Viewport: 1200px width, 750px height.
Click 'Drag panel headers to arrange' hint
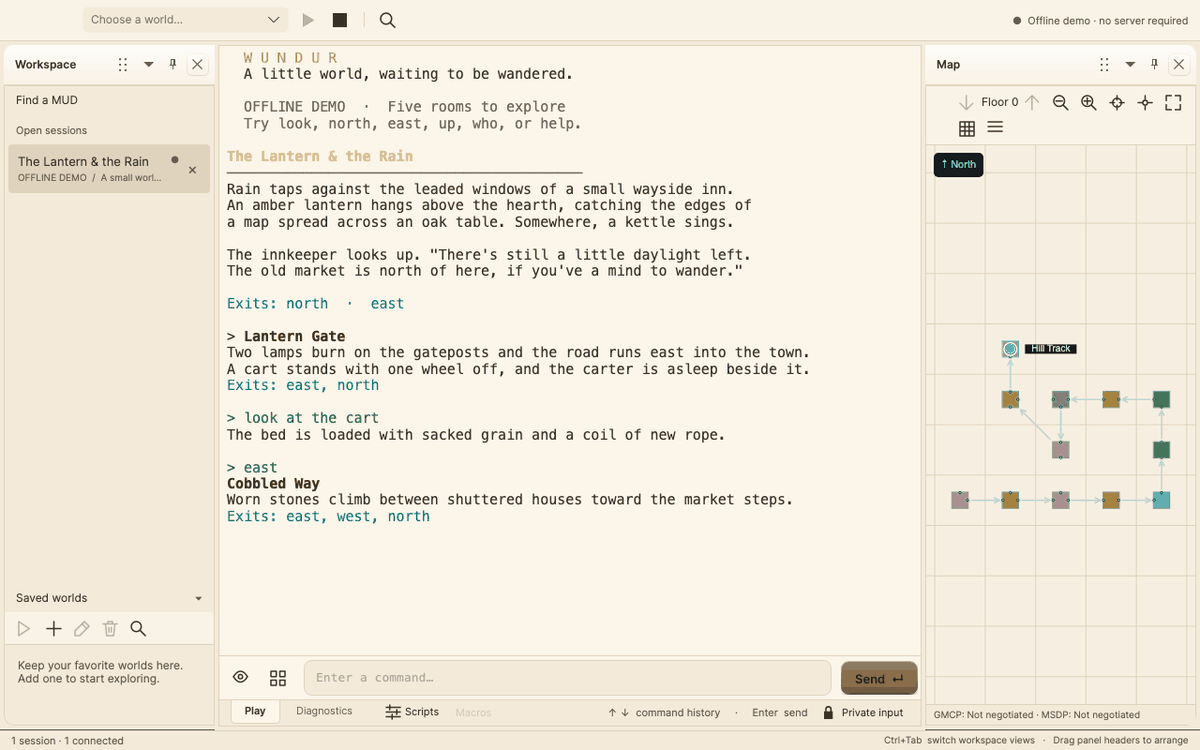coord(1121,741)
